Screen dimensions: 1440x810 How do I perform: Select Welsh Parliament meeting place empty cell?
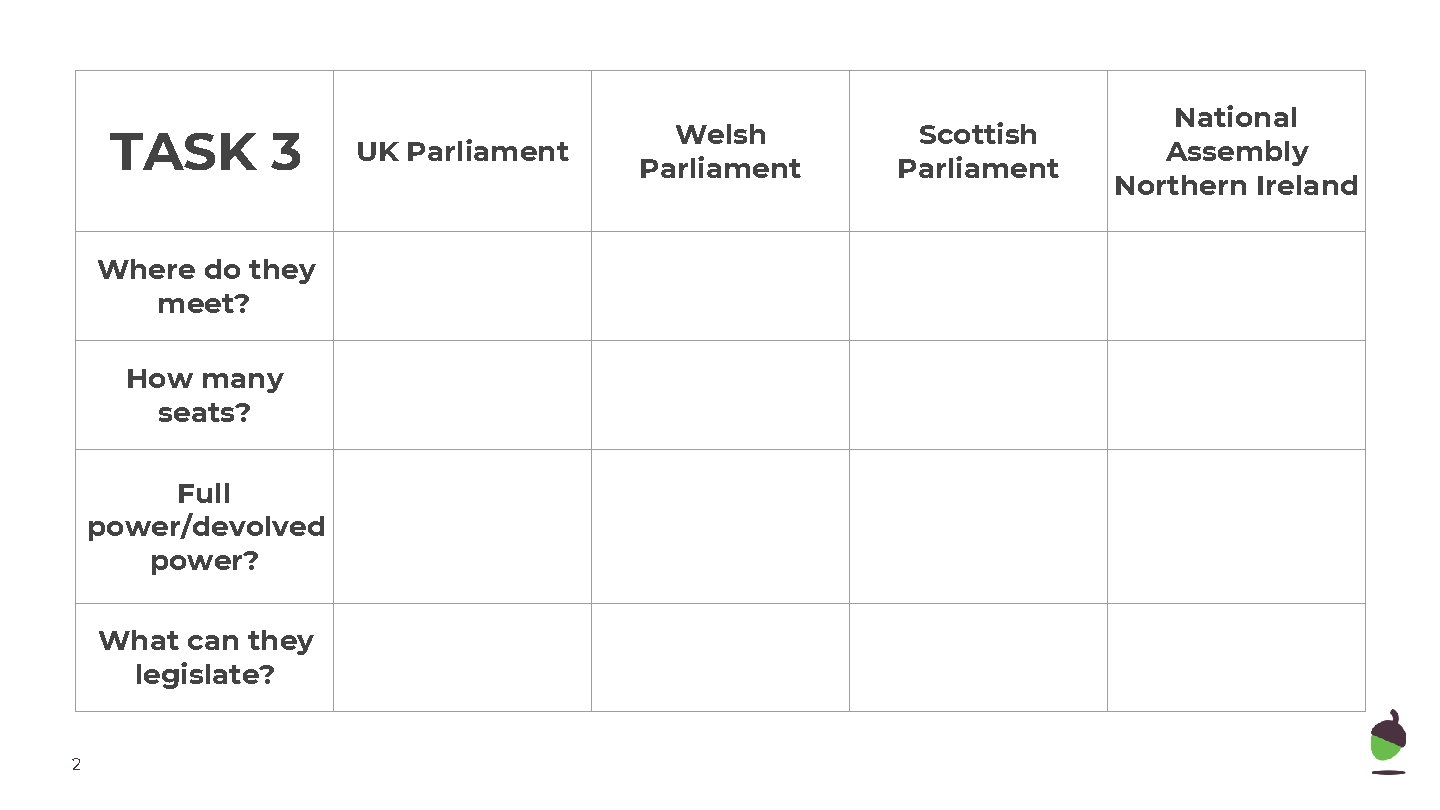[720, 286]
